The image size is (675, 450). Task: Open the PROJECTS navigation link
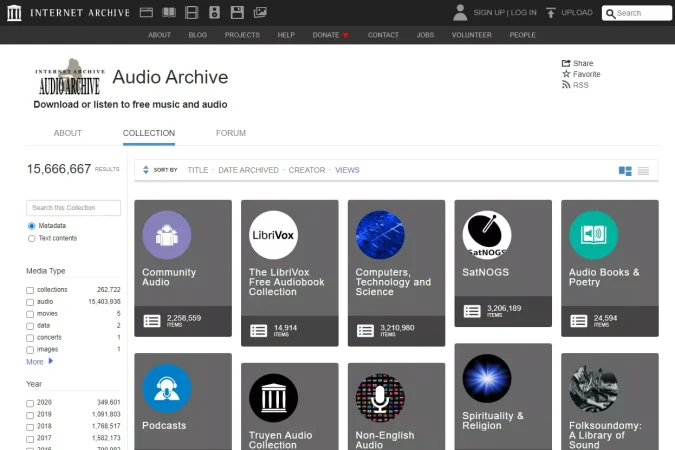click(x=242, y=35)
